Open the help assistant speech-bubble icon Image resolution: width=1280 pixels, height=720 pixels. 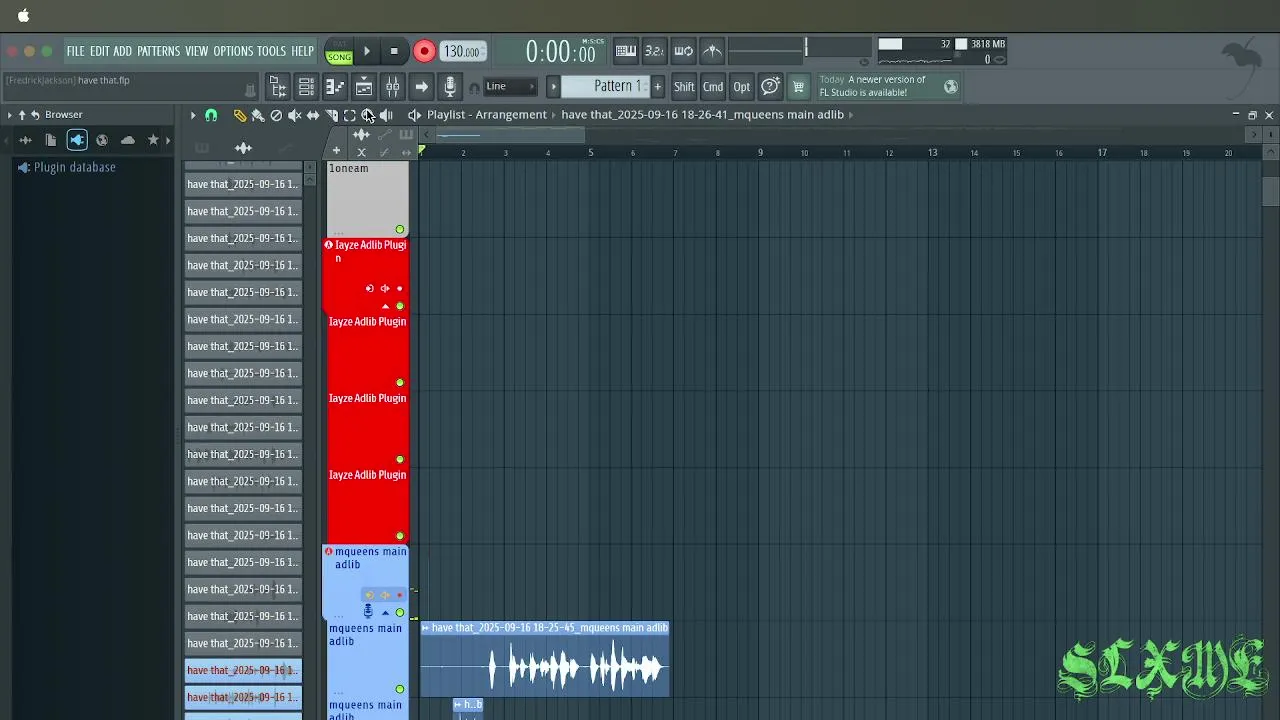coord(770,87)
